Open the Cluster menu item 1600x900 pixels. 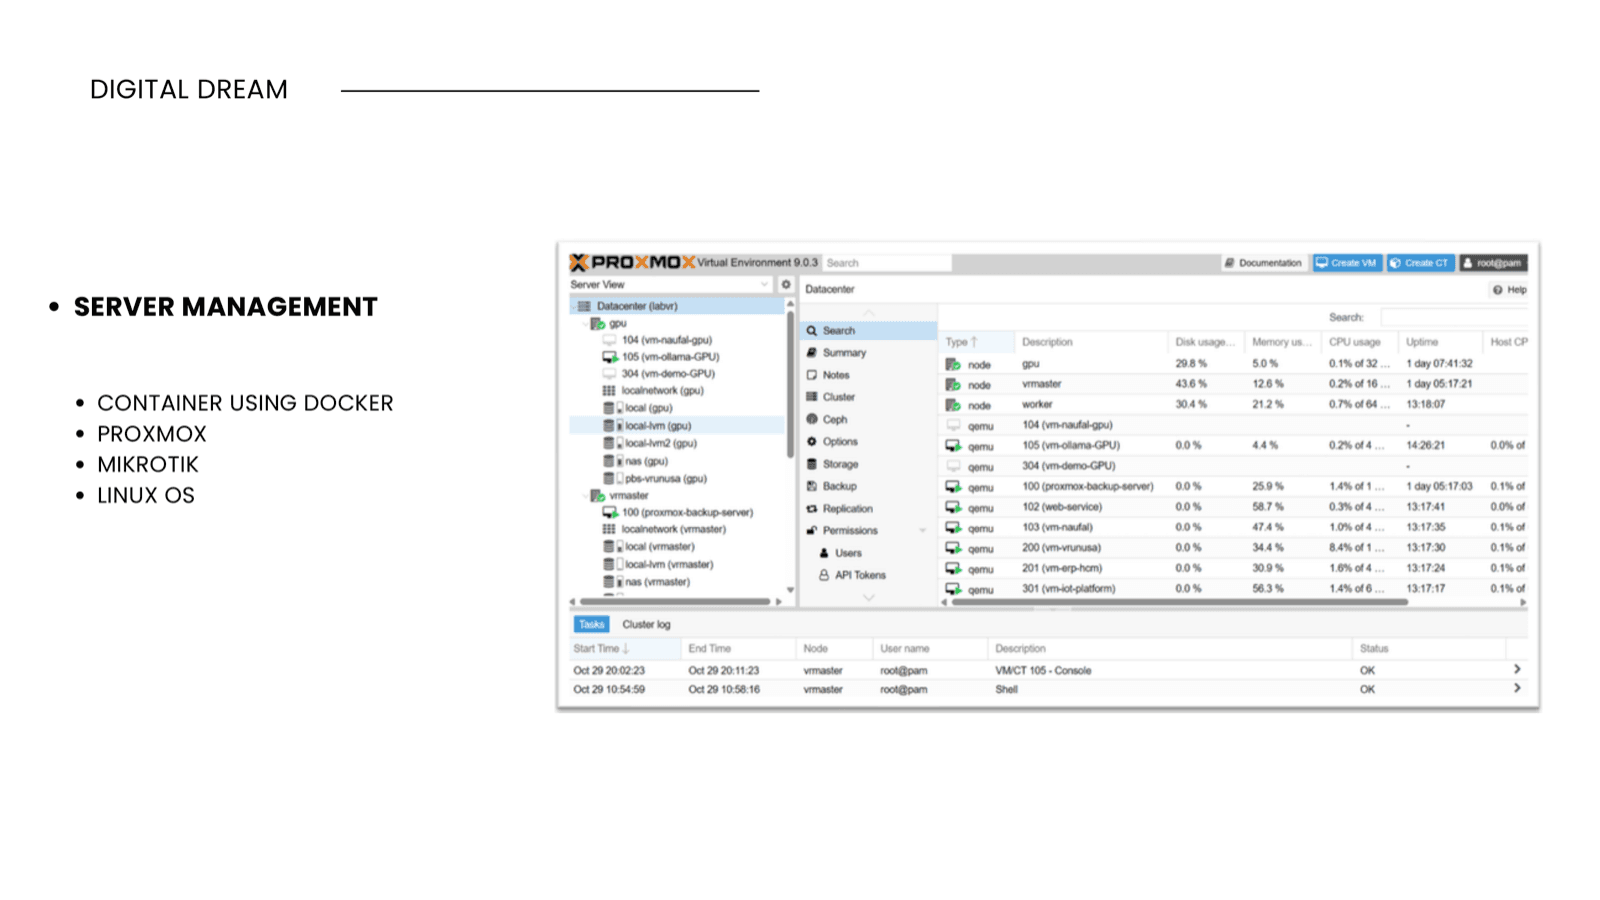pyautogui.click(x=868, y=397)
